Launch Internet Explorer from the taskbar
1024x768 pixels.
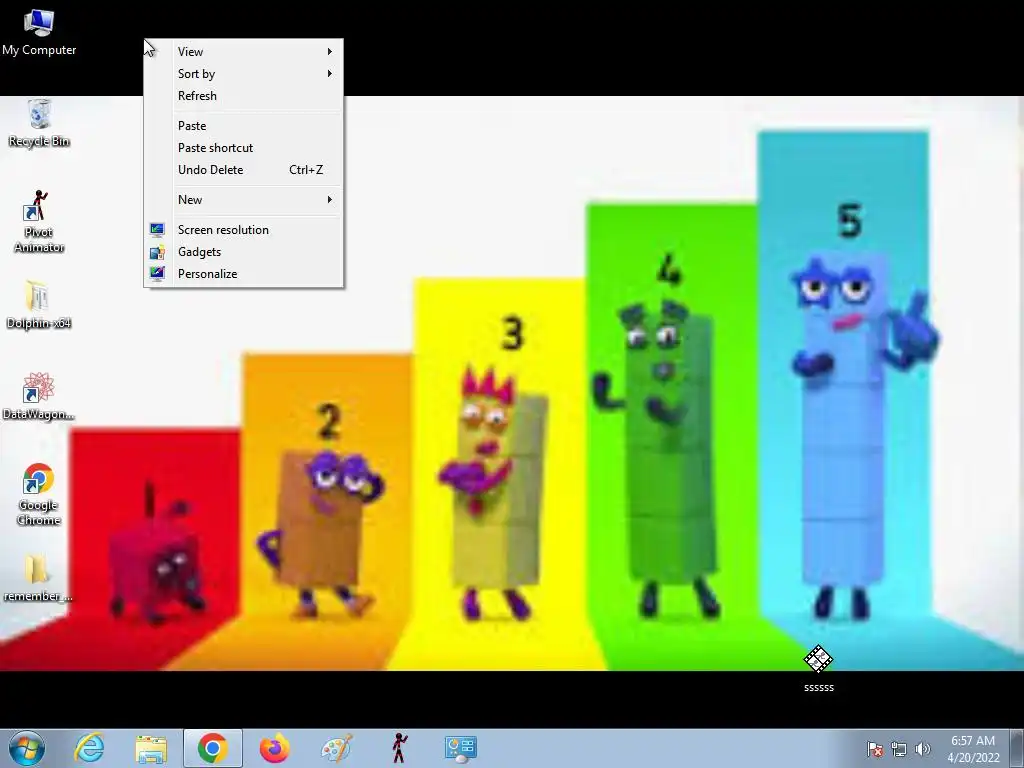[89, 748]
